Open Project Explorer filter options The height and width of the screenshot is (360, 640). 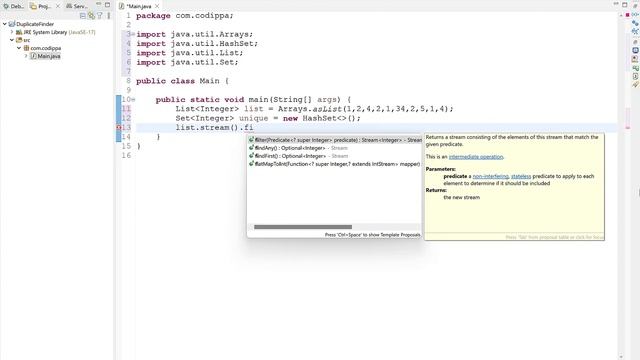100,16
